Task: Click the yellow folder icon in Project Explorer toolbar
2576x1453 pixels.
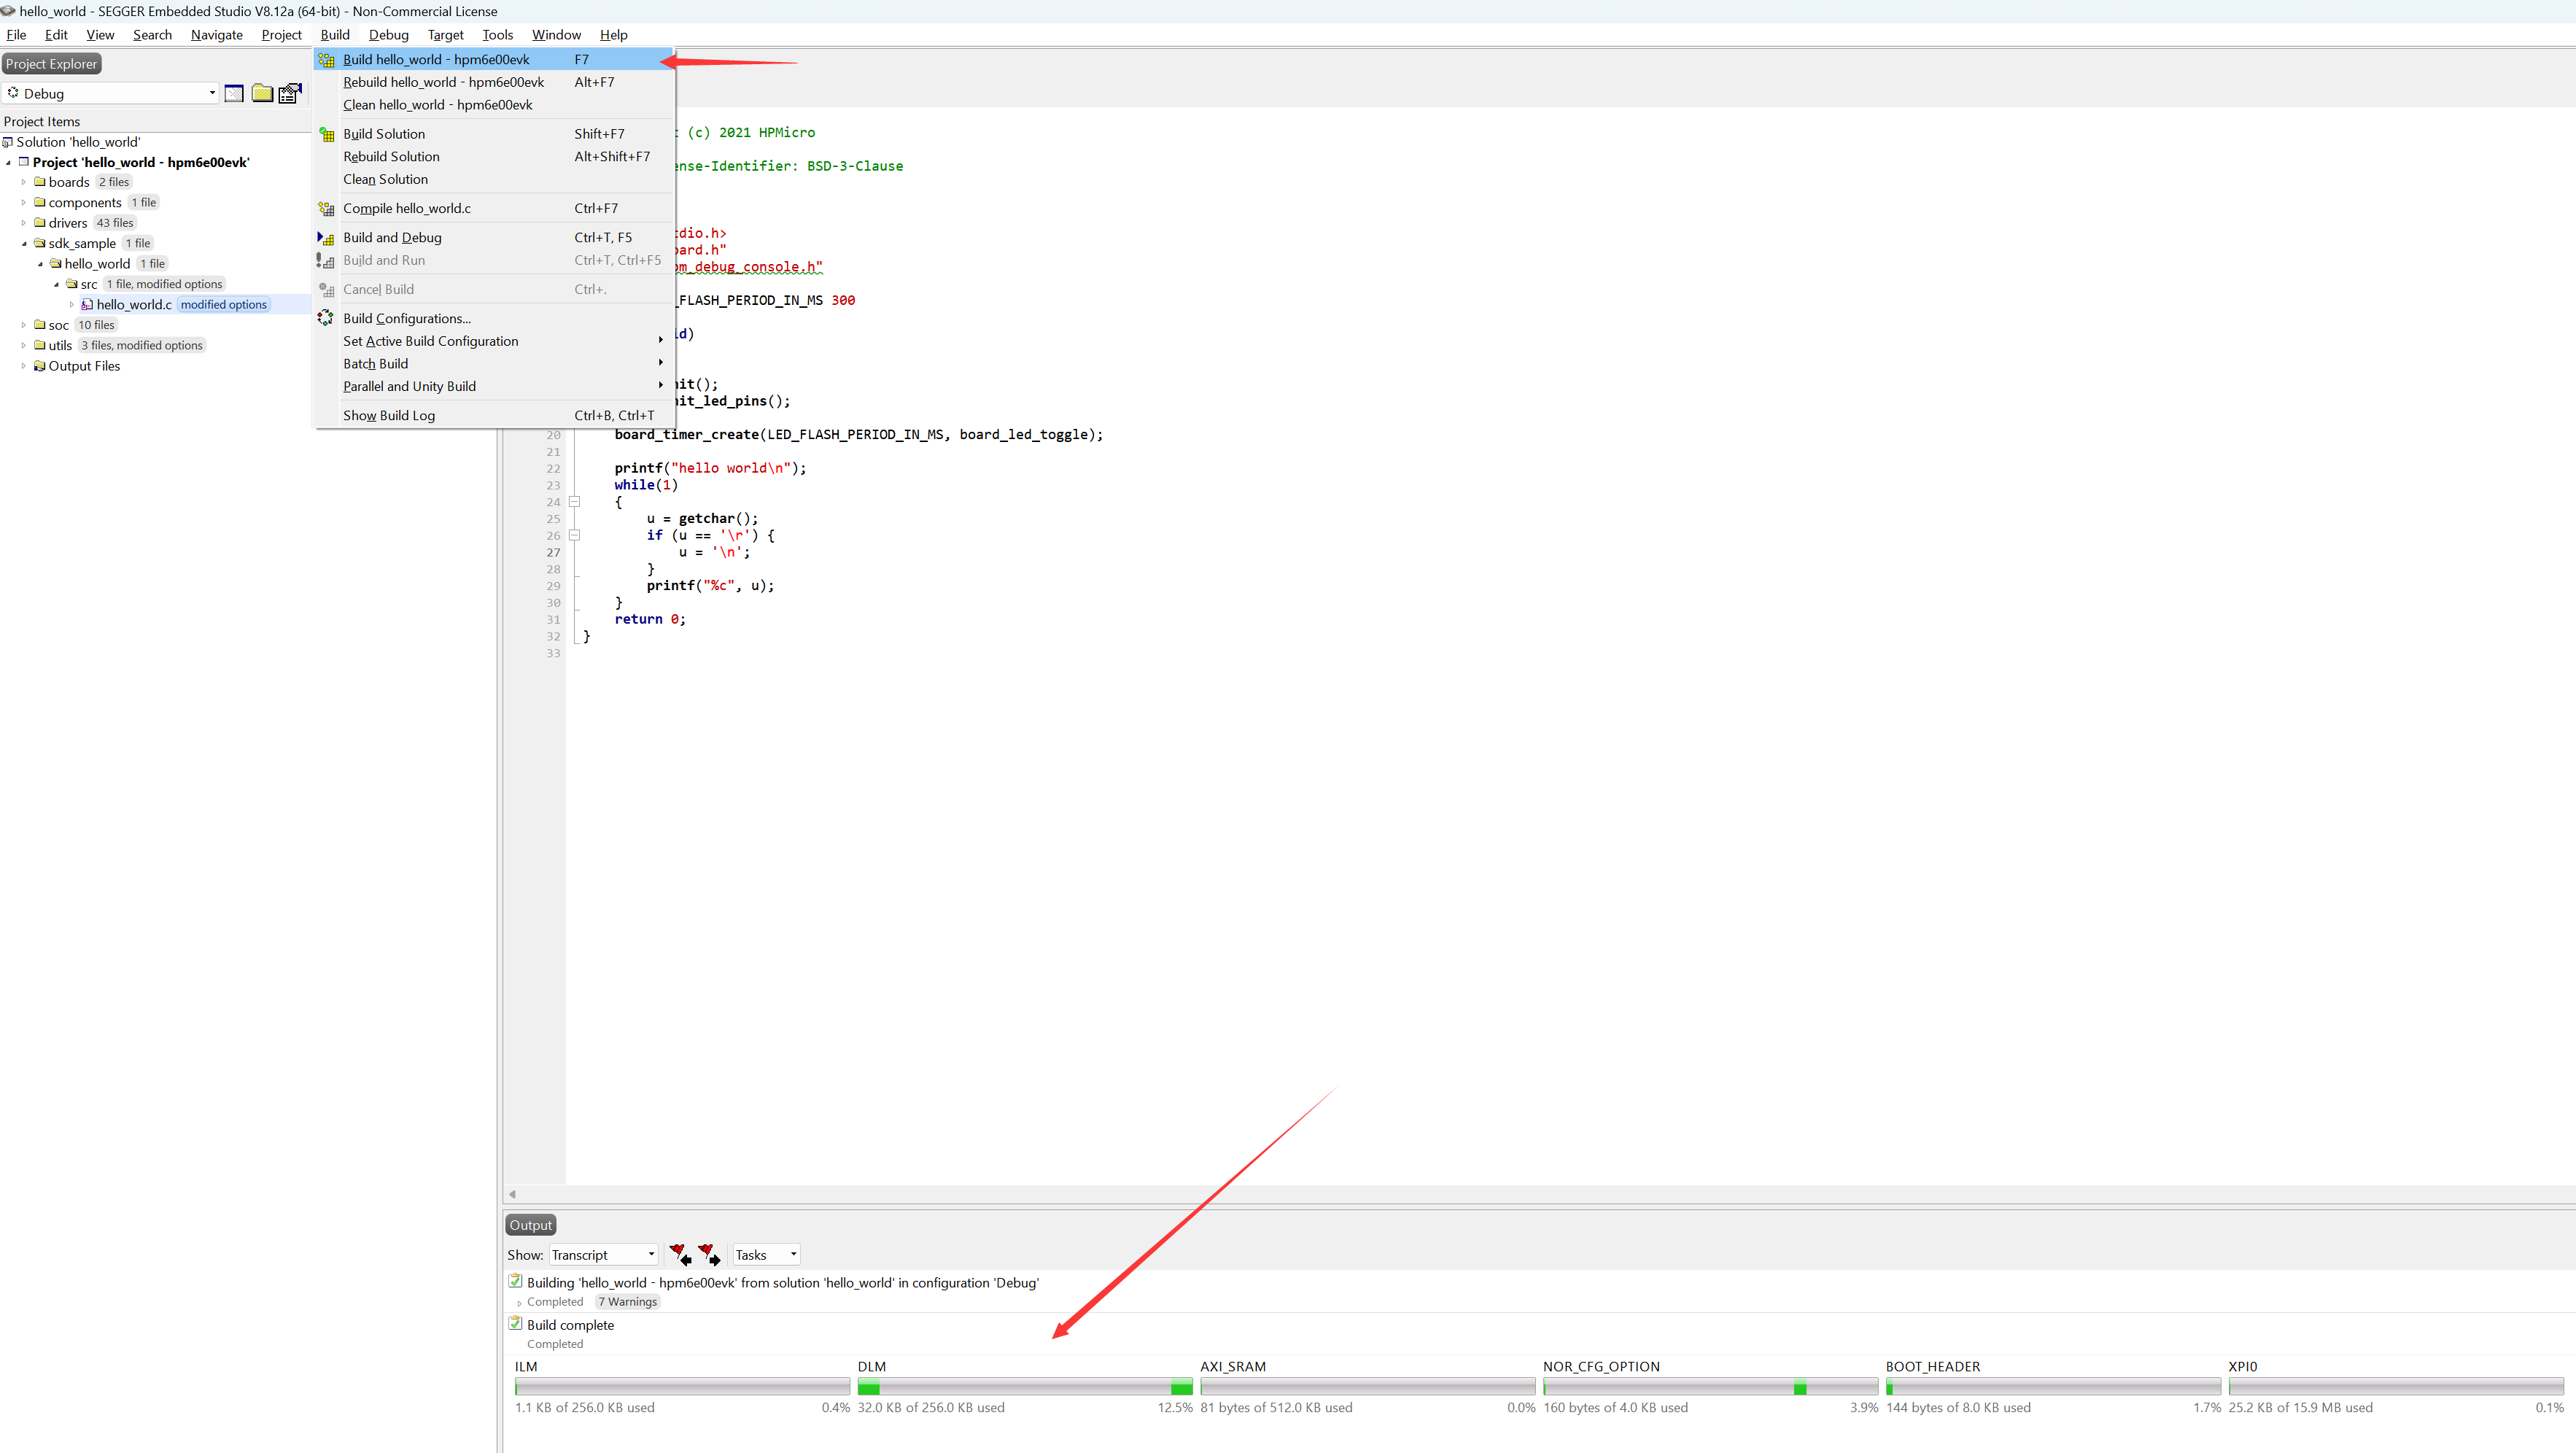Action: (x=262, y=93)
